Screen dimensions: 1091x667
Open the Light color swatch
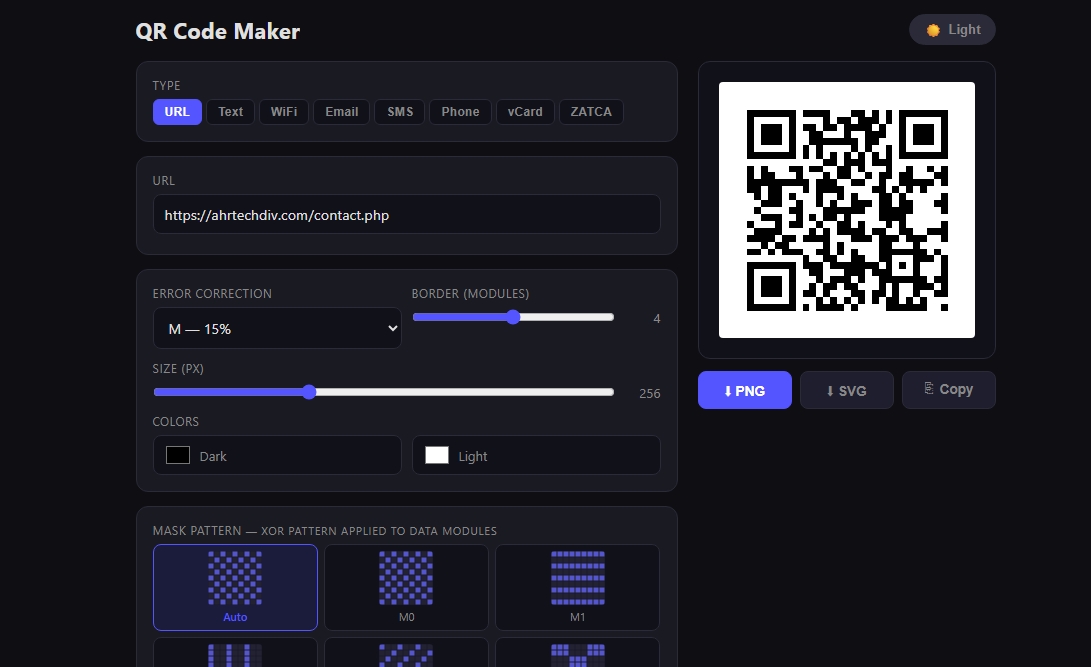click(437, 456)
